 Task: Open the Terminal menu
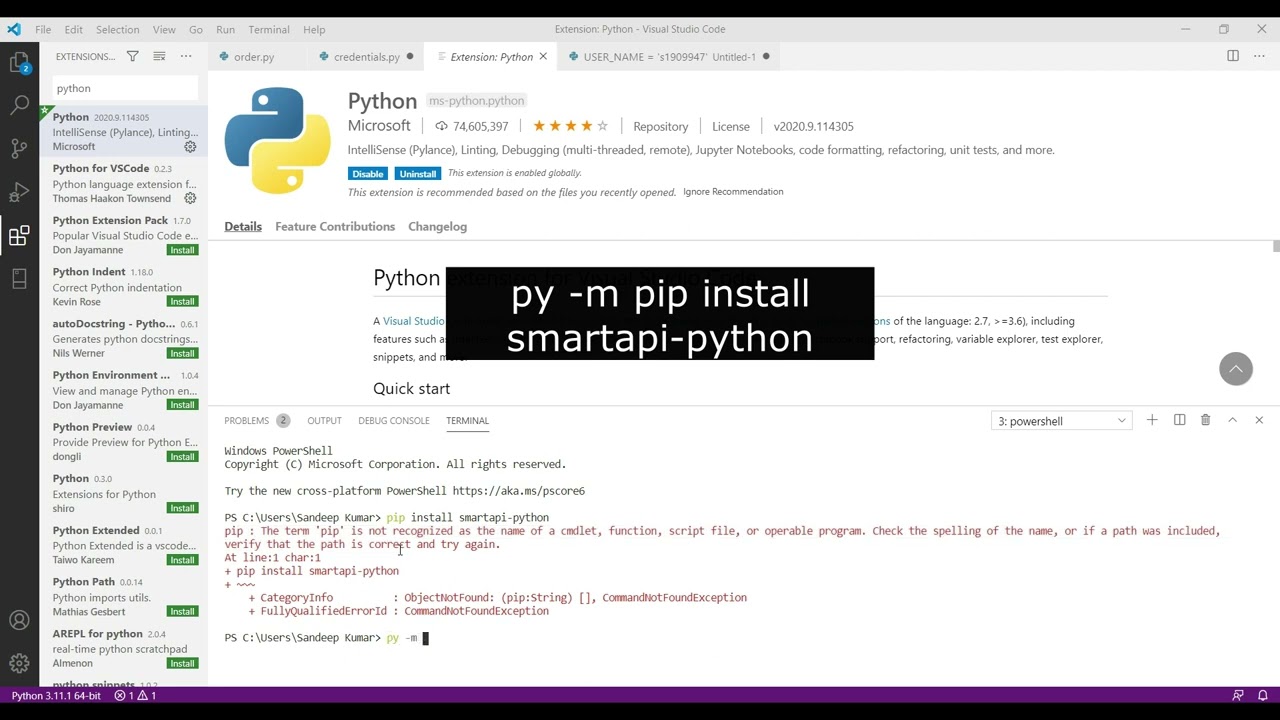click(269, 29)
